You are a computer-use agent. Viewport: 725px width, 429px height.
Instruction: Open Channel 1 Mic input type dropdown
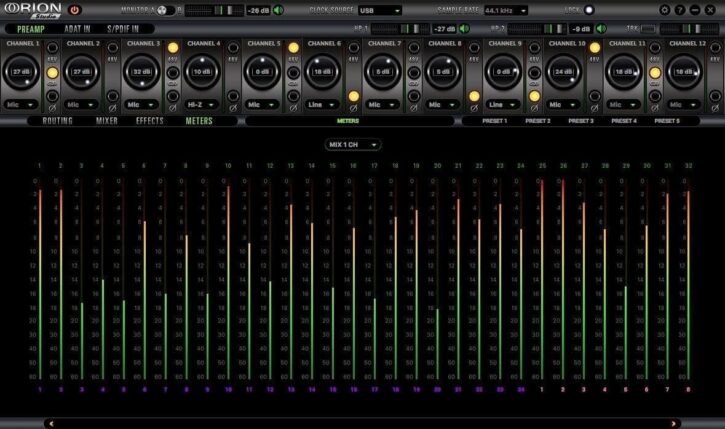20,105
